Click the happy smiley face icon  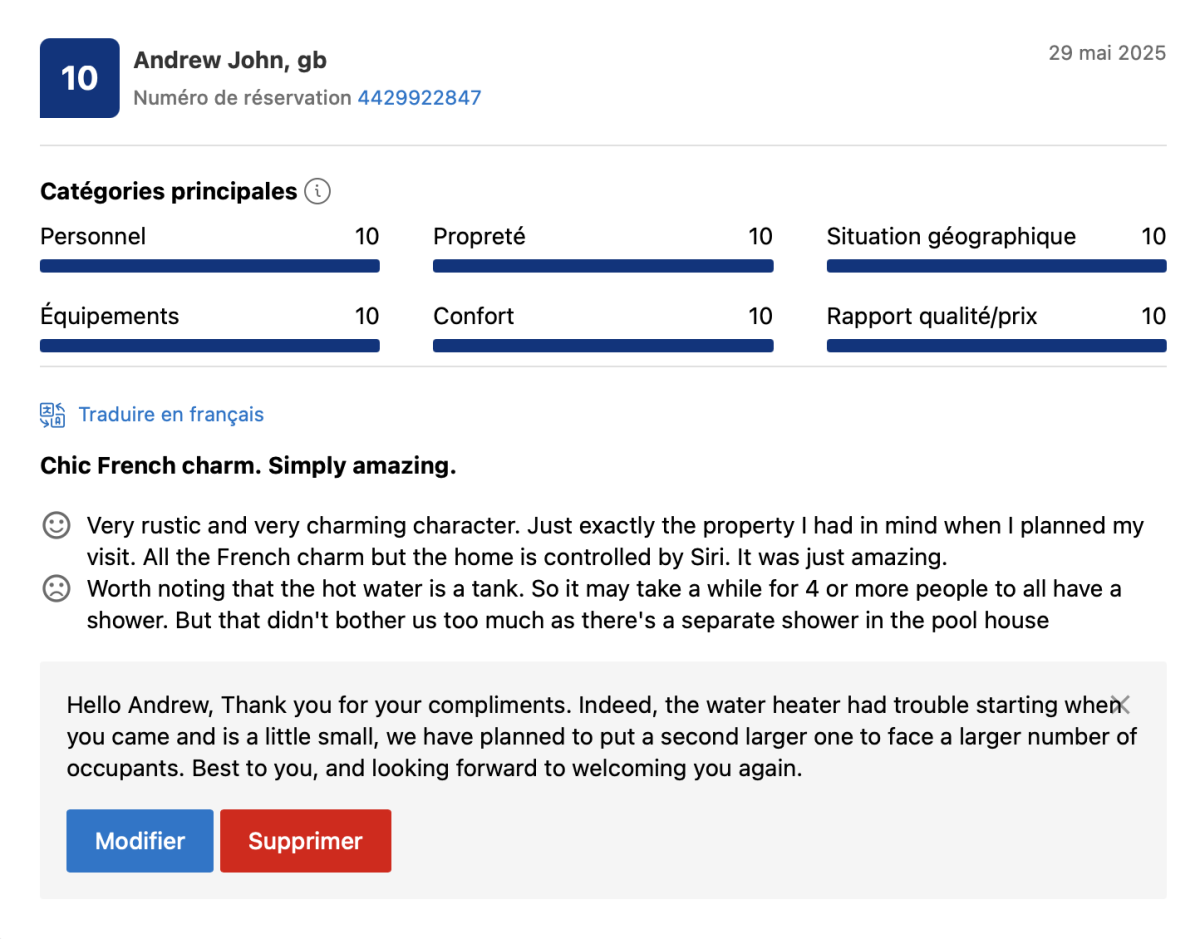(56, 525)
